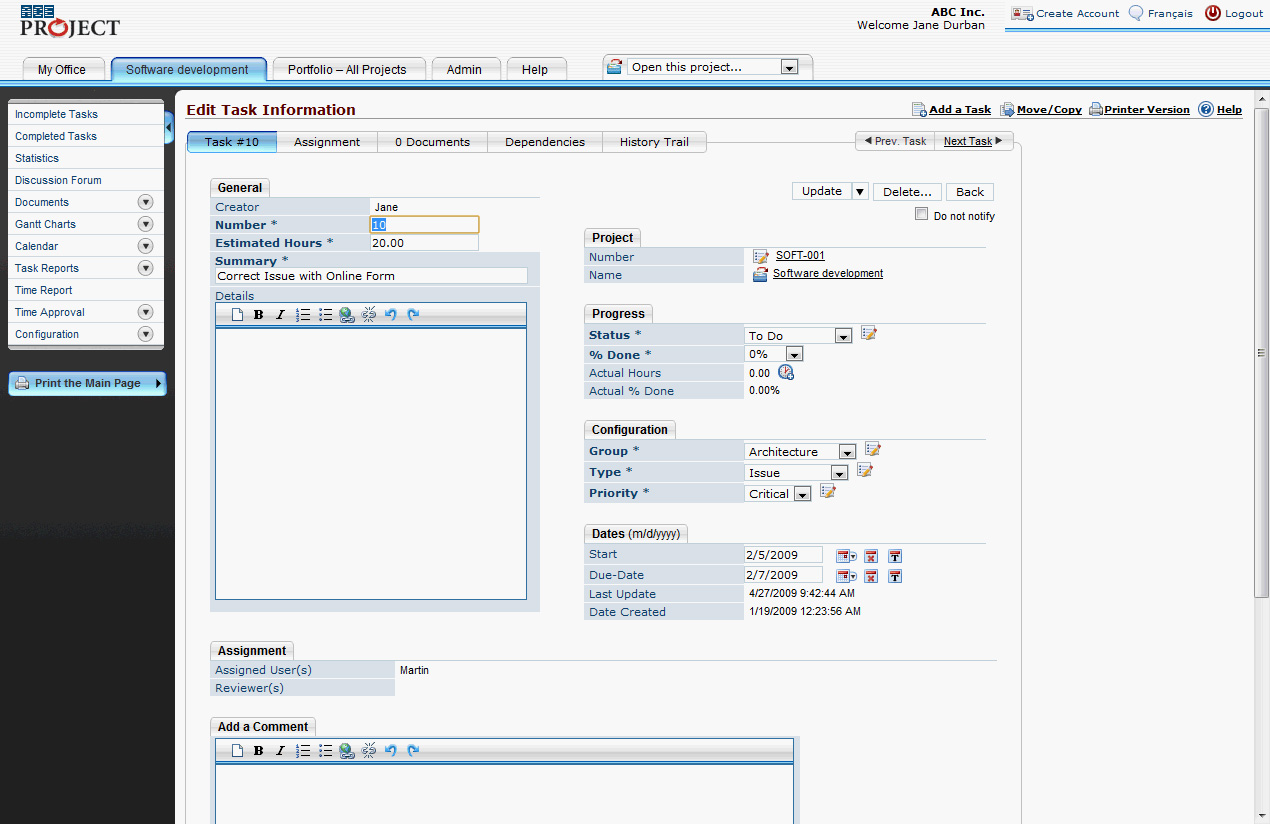Click the edit icon beside Type dropdown
The width and height of the screenshot is (1270, 824).
tap(865, 470)
